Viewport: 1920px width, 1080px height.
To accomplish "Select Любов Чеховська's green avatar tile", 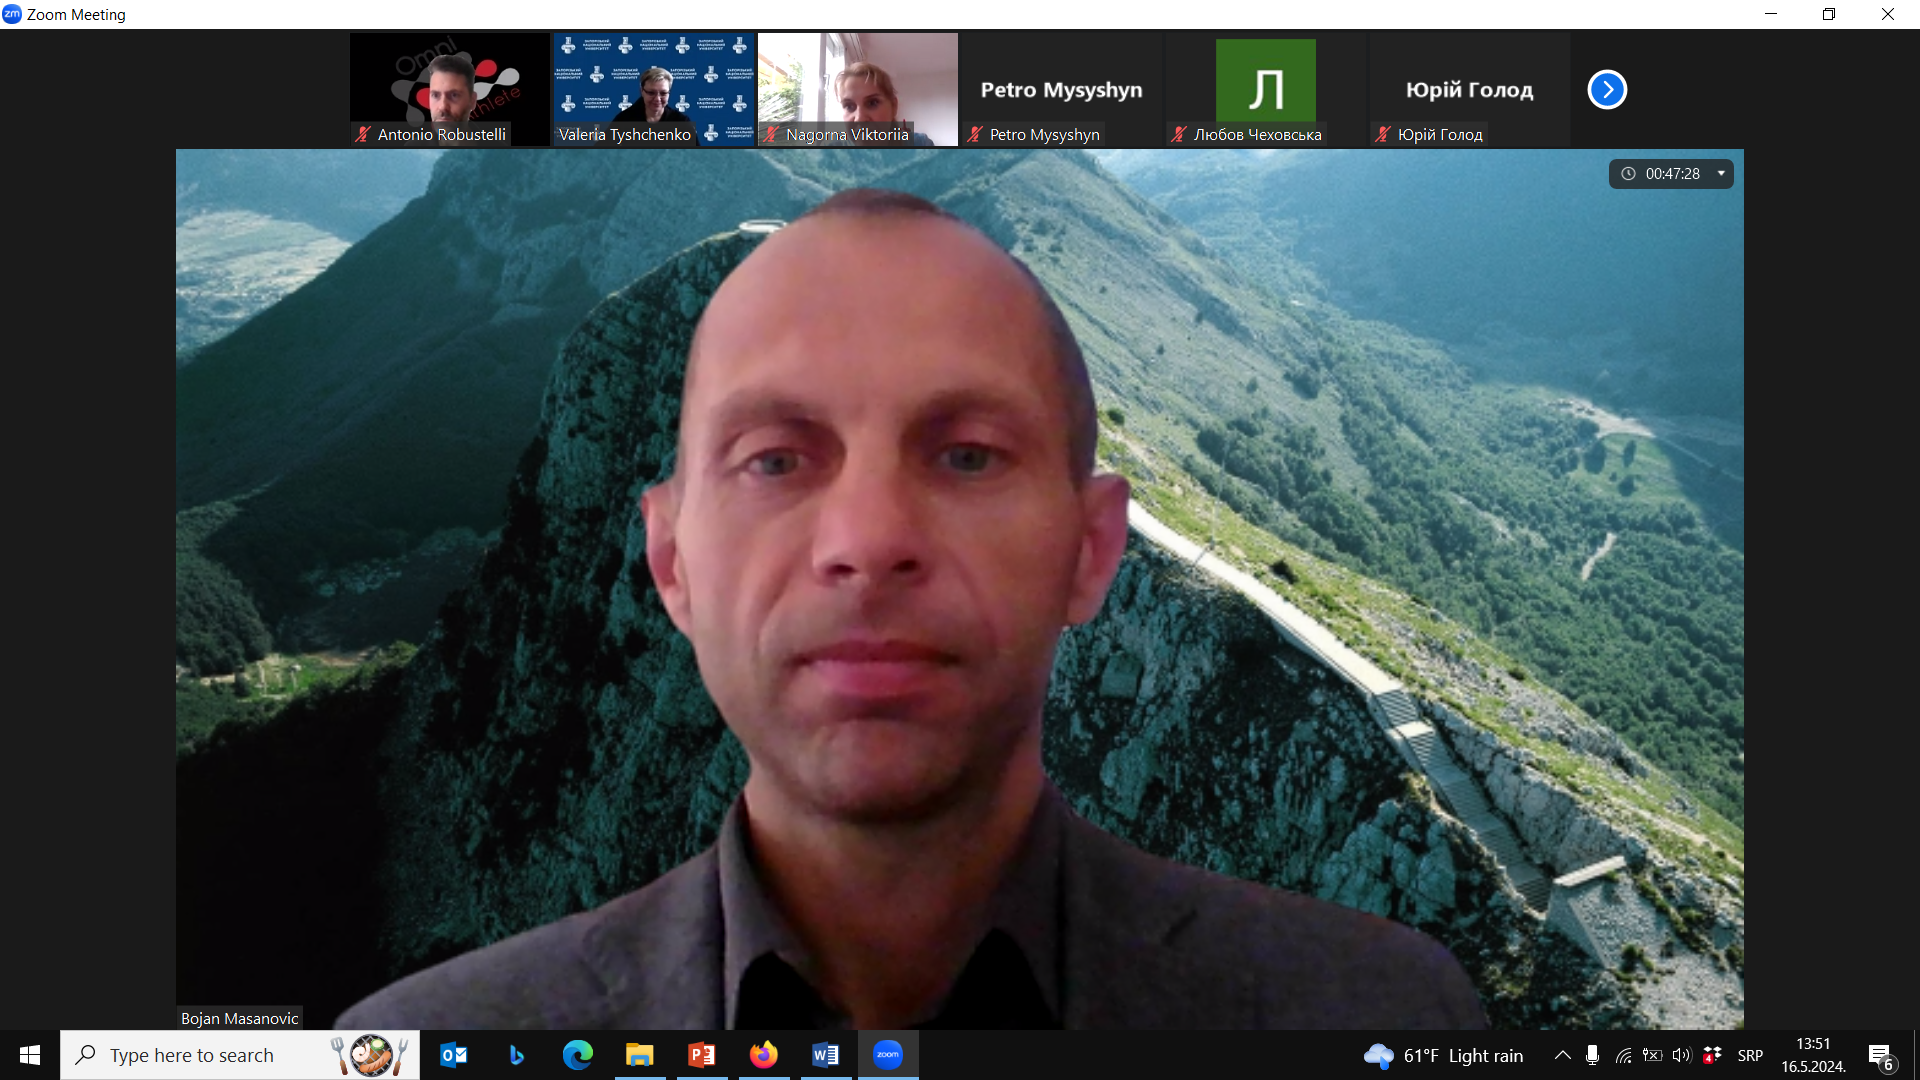I will coord(1266,90).
